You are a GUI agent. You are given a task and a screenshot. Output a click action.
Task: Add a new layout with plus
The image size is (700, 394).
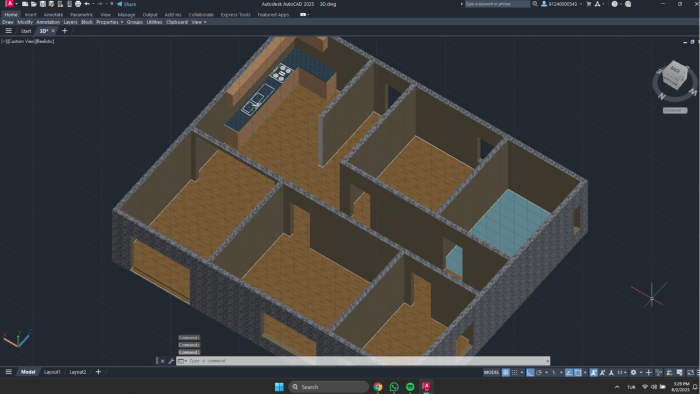(98, 372)
